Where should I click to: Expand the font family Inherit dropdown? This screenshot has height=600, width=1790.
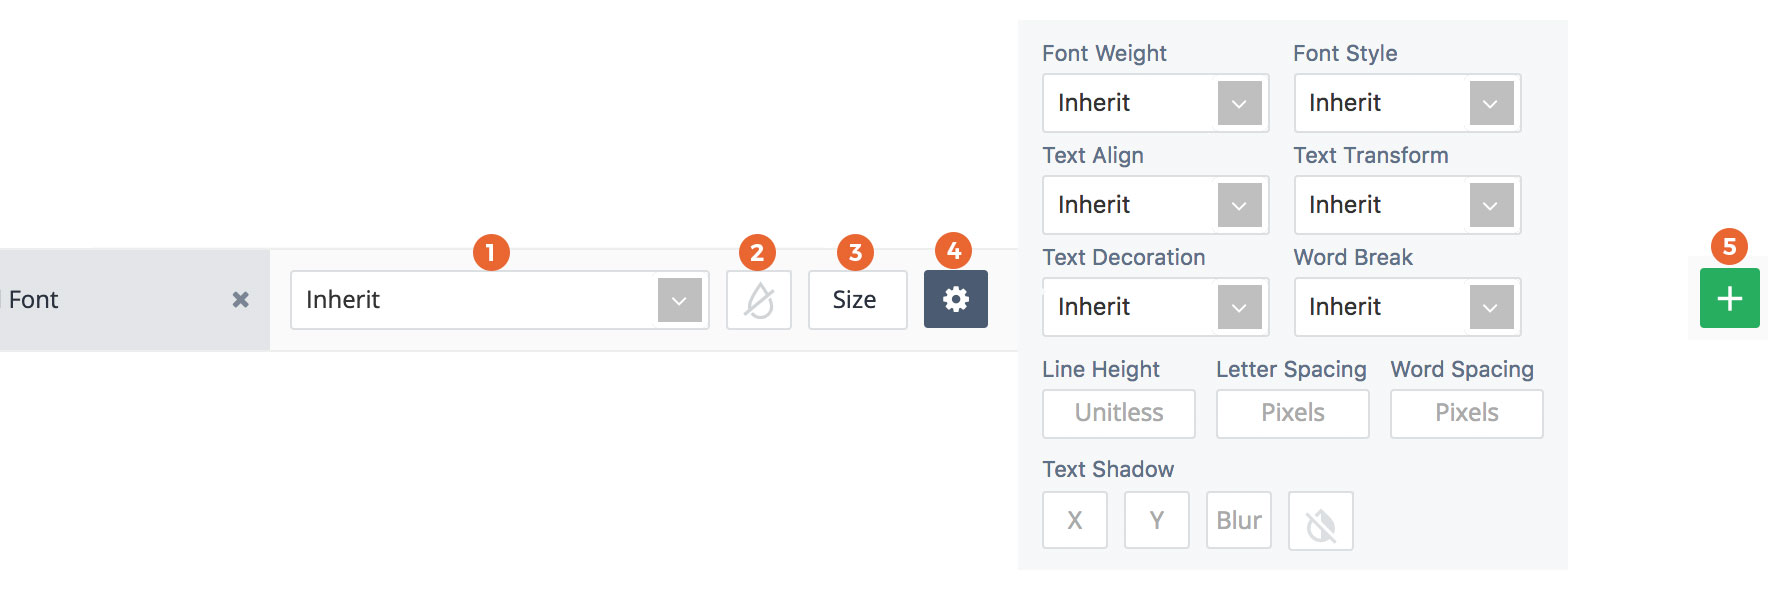500,300
